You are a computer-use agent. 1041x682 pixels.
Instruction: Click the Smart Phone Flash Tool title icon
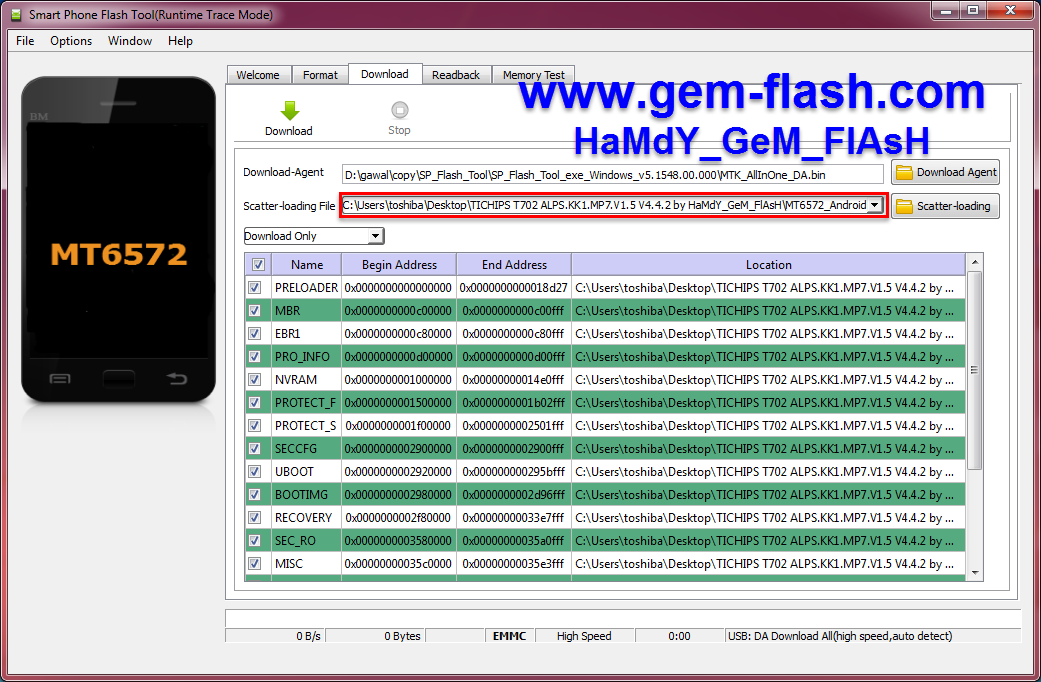tap(16, 15)
